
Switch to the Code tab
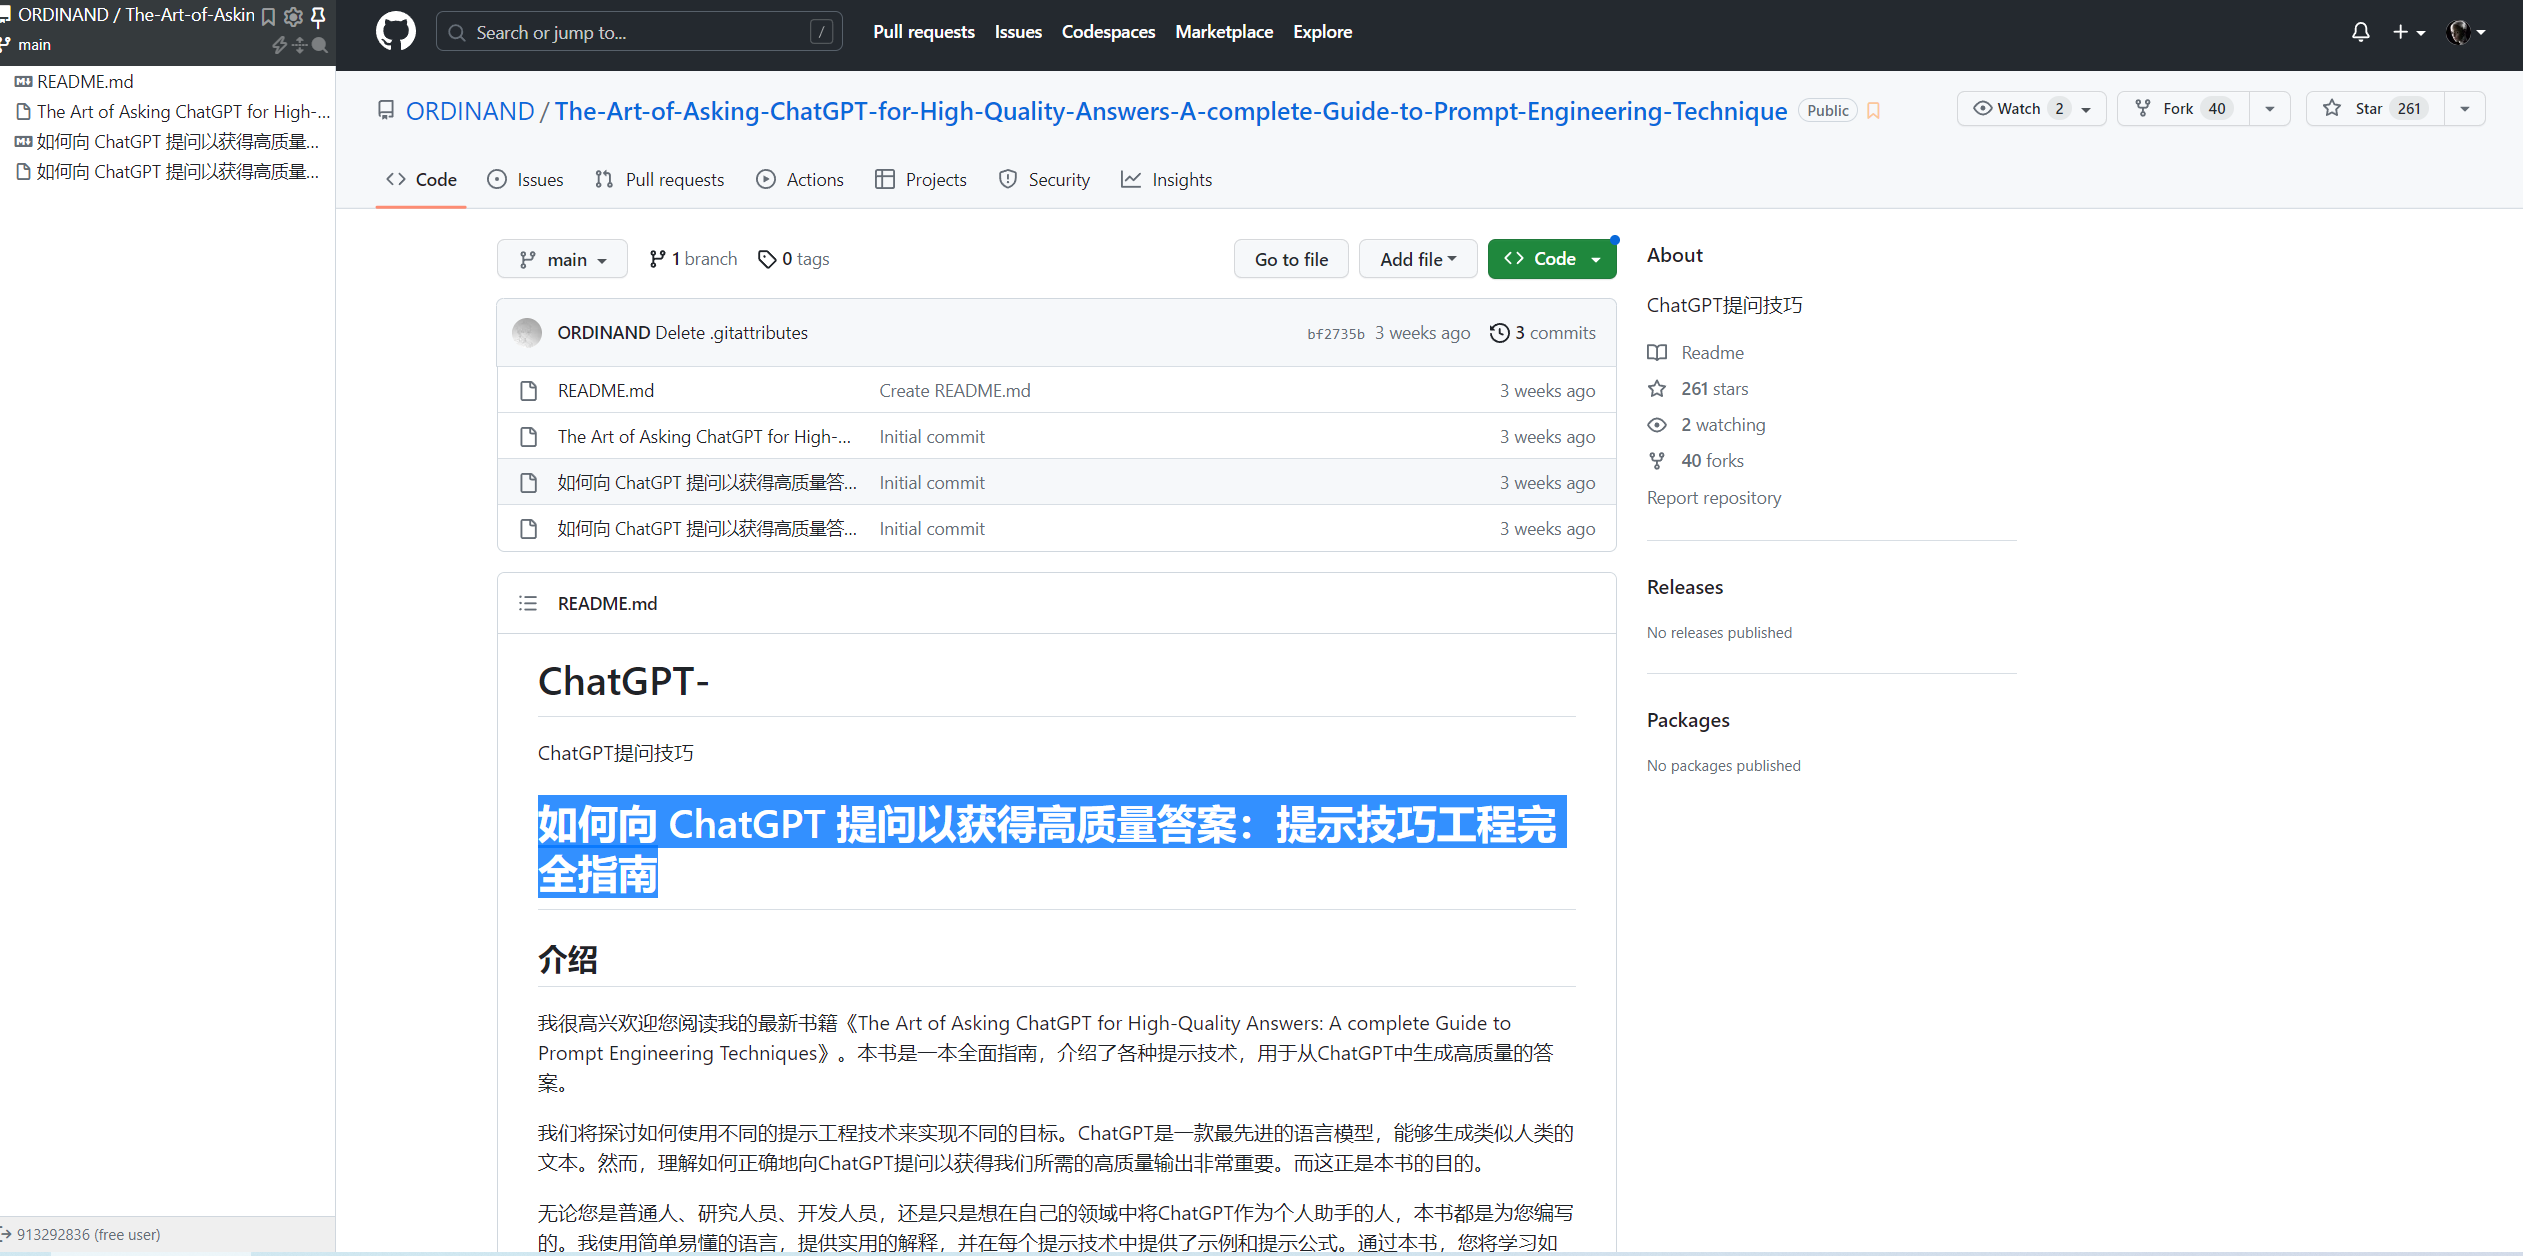(x=421, y=180)
